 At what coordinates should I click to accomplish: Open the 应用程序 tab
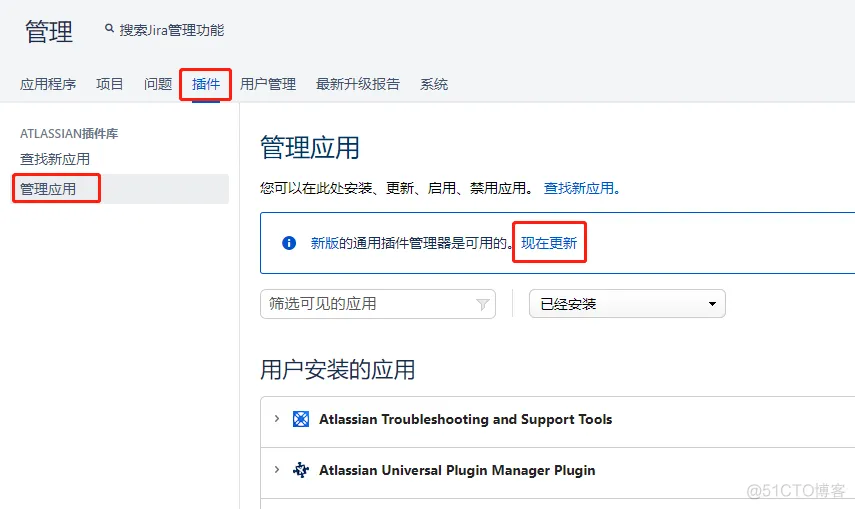click(48, 84)
